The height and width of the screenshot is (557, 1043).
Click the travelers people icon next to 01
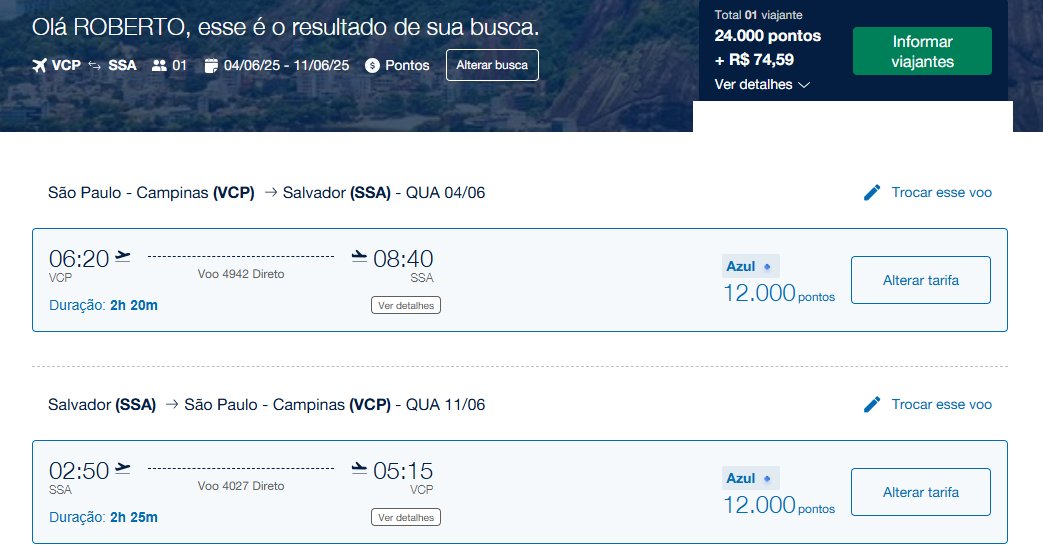pos(159,65)
